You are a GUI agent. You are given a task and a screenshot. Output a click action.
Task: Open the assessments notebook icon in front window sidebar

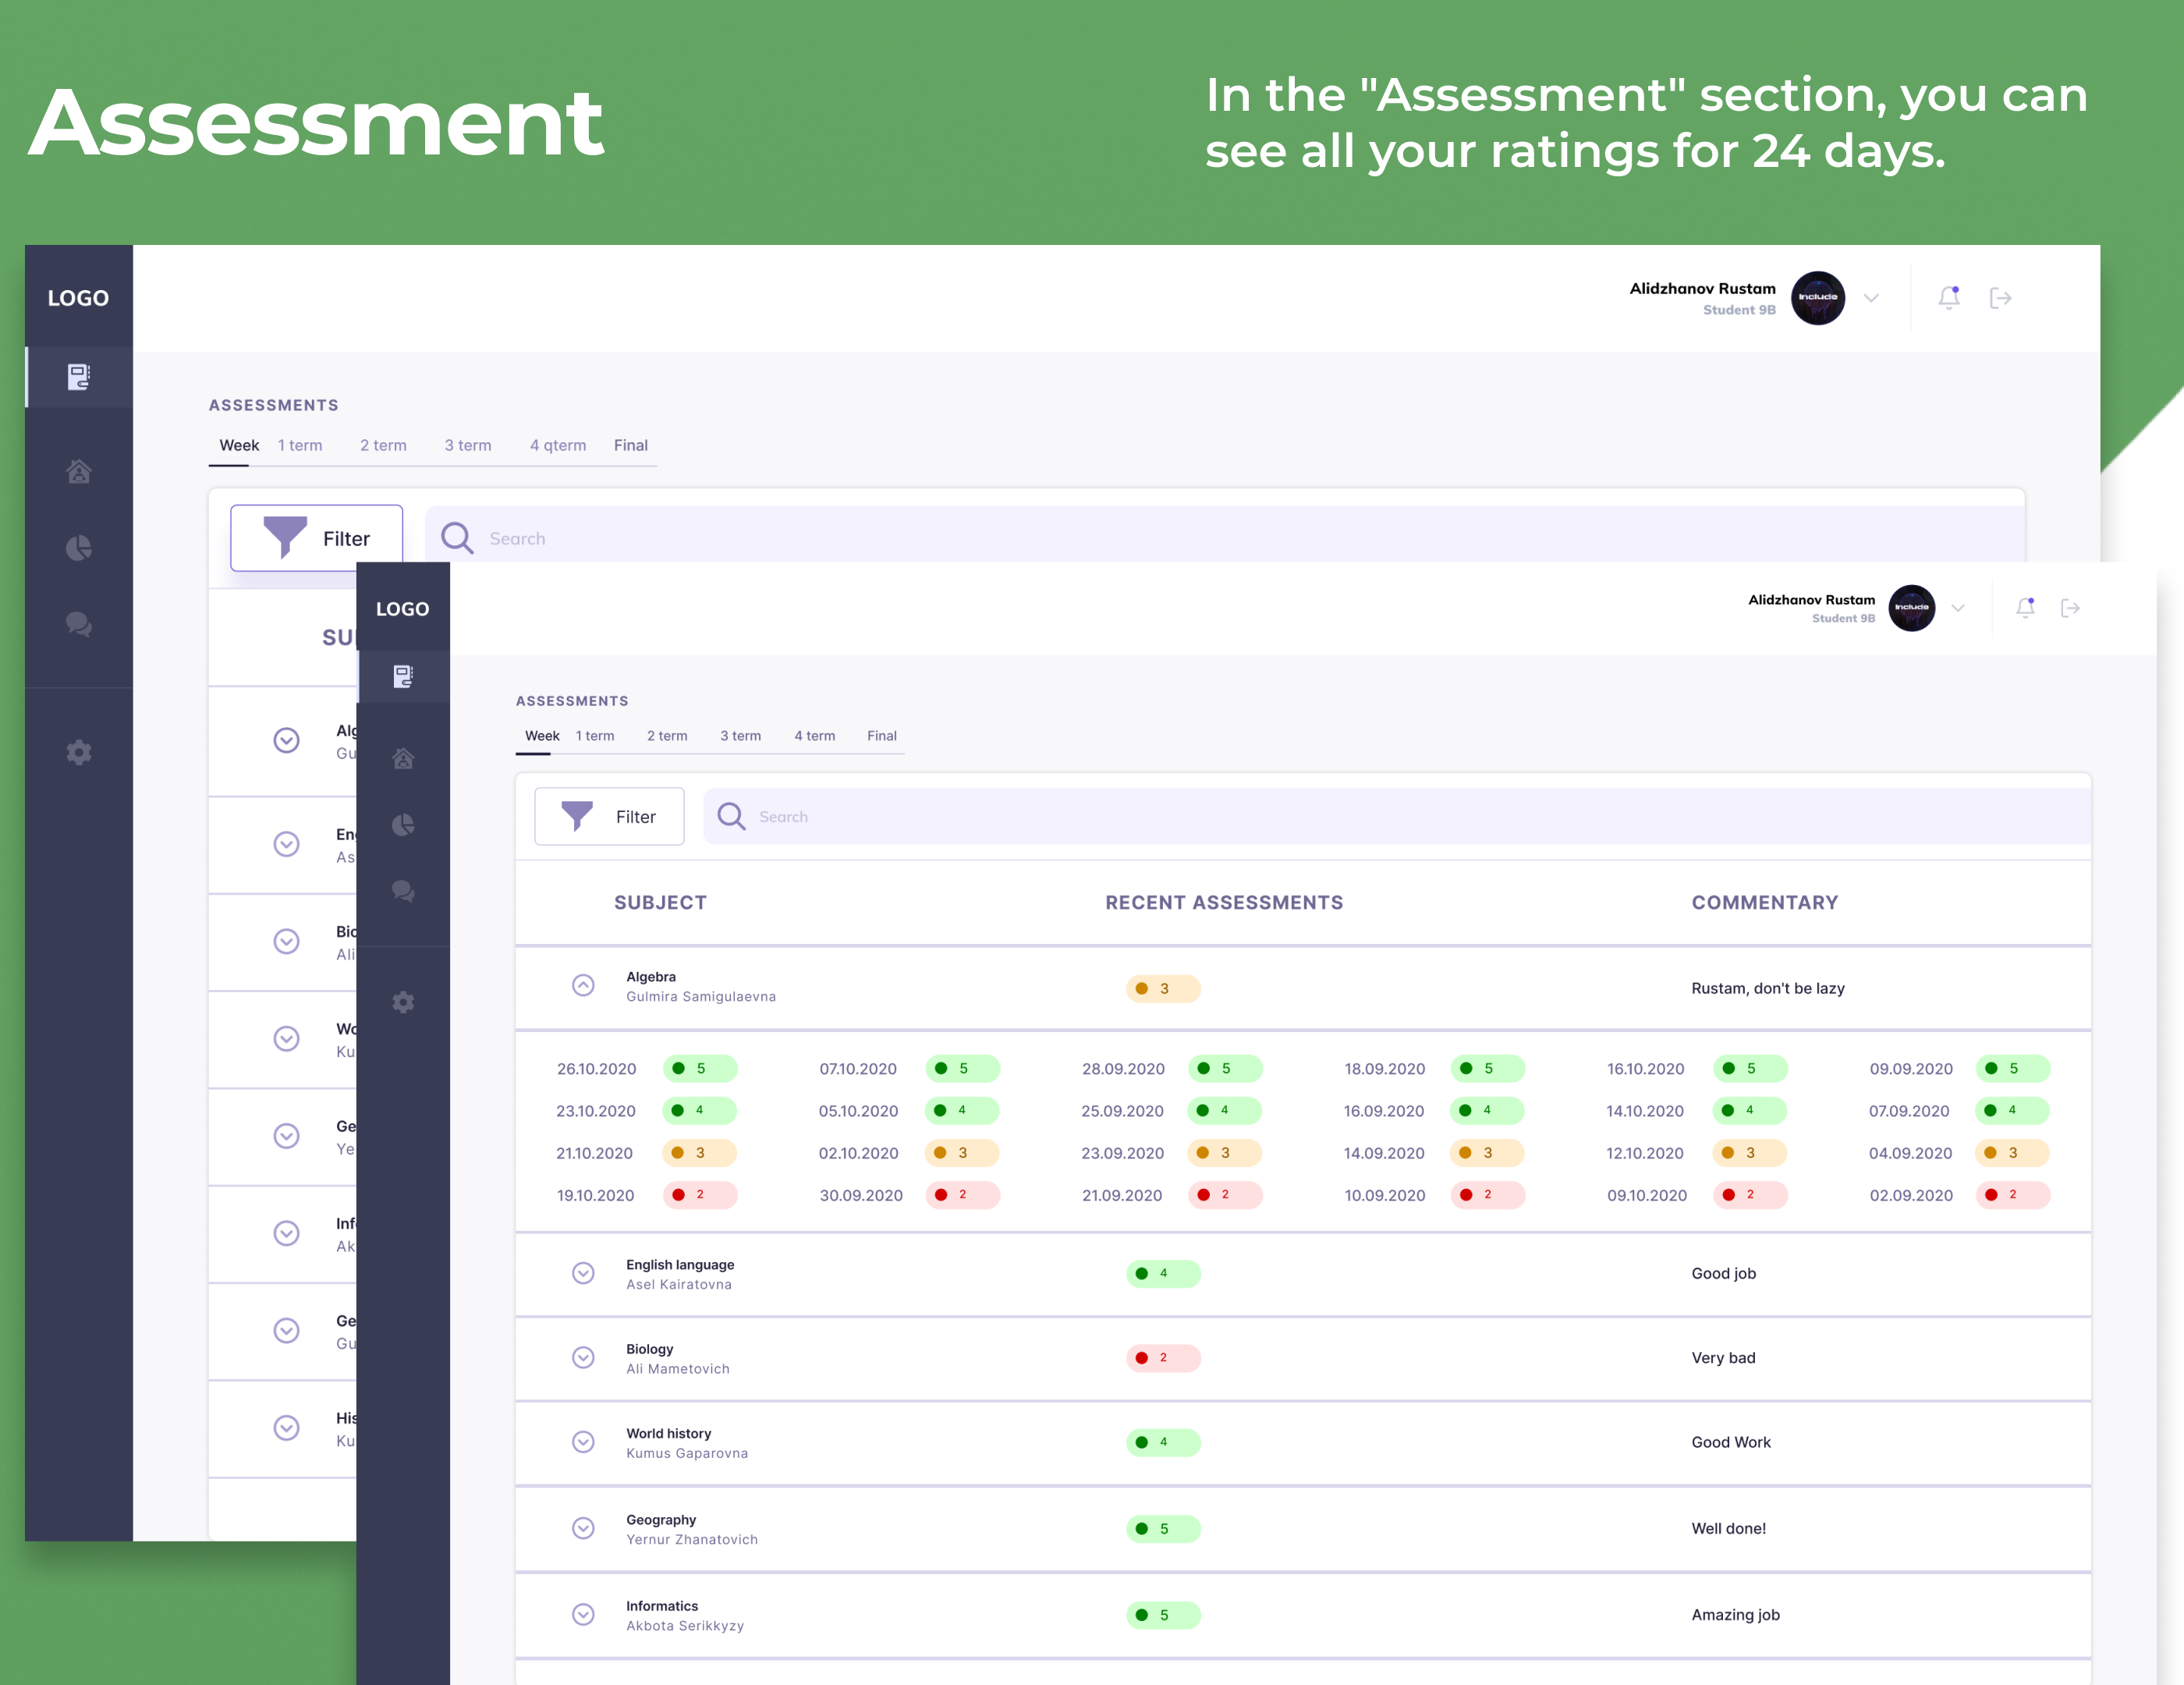click(x=403, y=677)
